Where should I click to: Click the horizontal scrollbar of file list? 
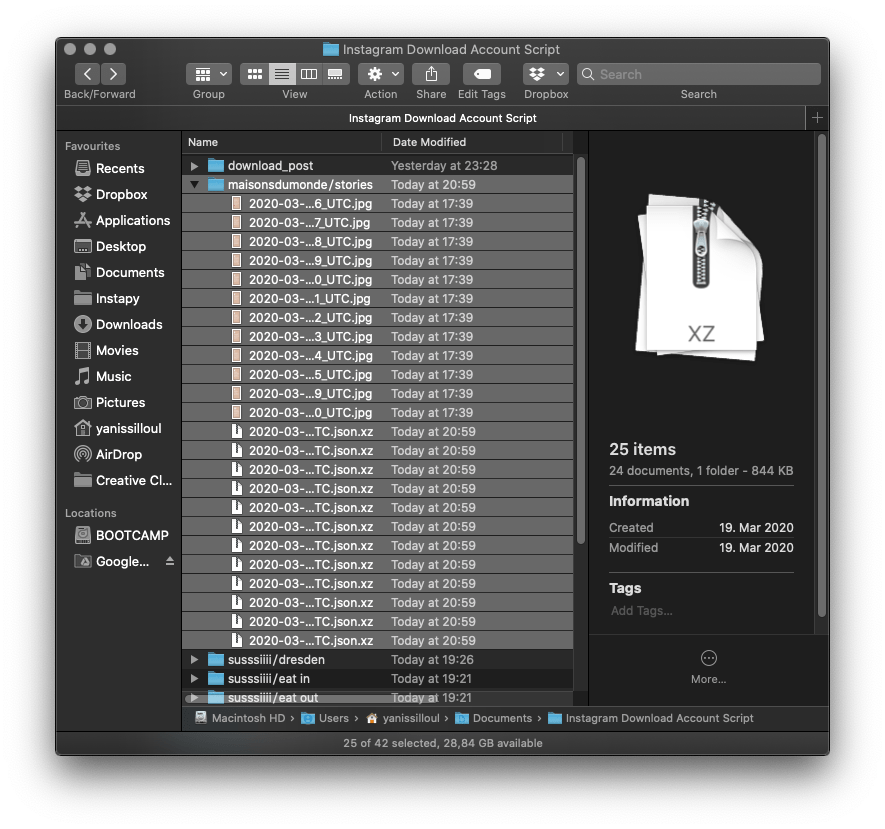[x=310, y=699]
